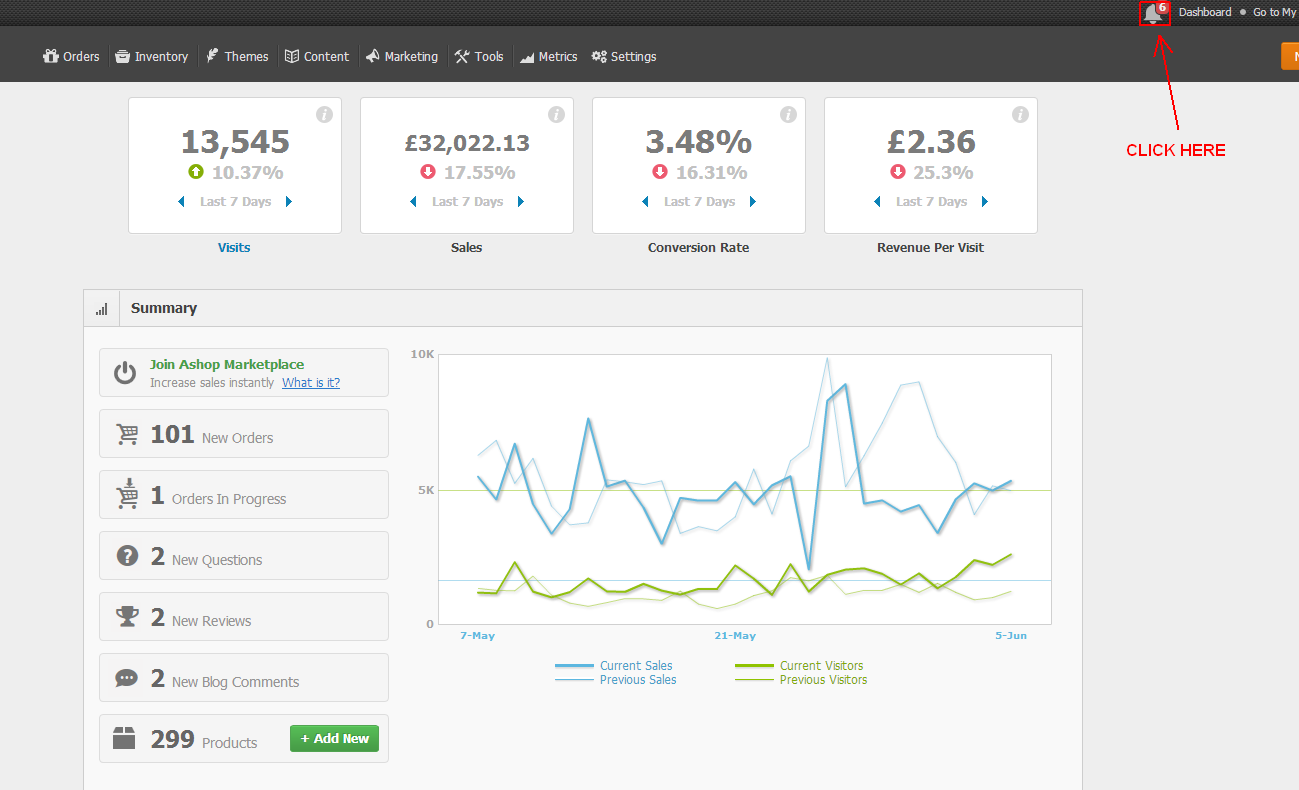
Task: Click the speech bubble icon for Blog Comments
Action: tap(127, 678)
